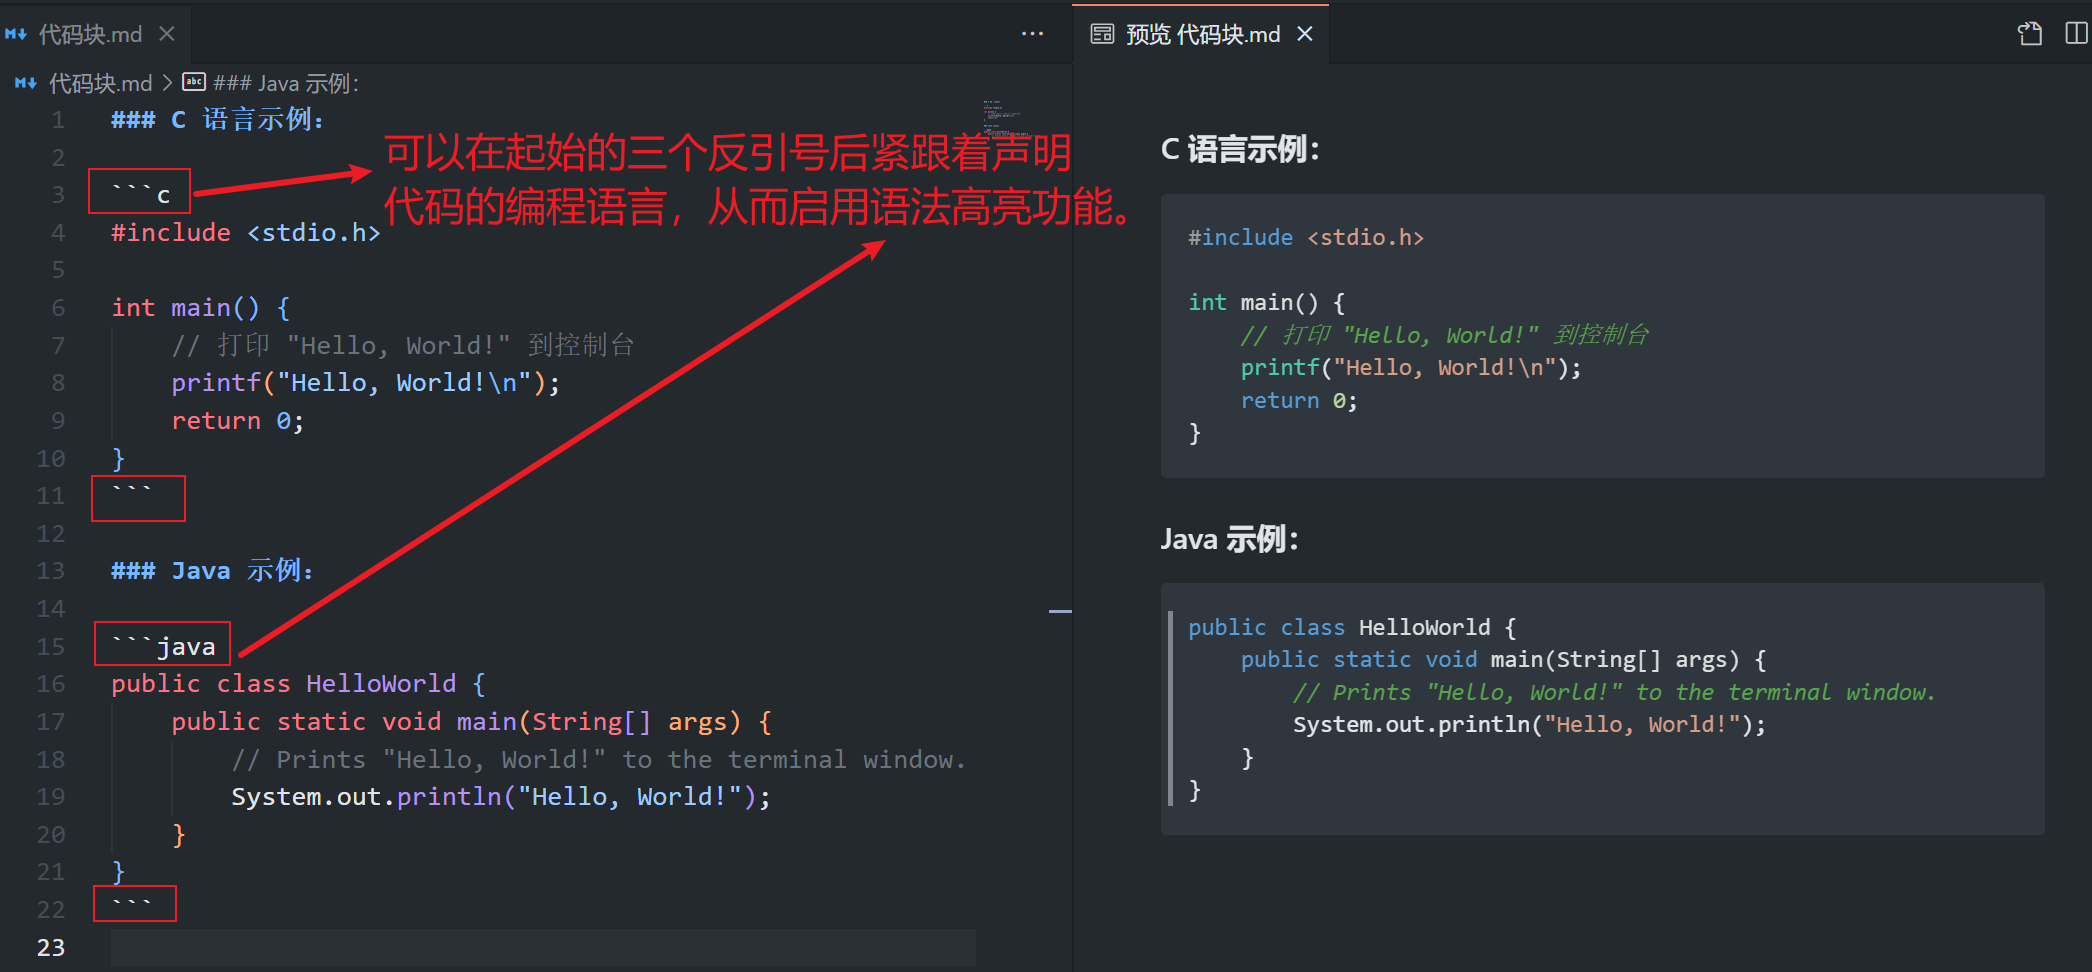
Task: Click the 'C 语言示例:' heading in preview
Action: click(1241, 150)
